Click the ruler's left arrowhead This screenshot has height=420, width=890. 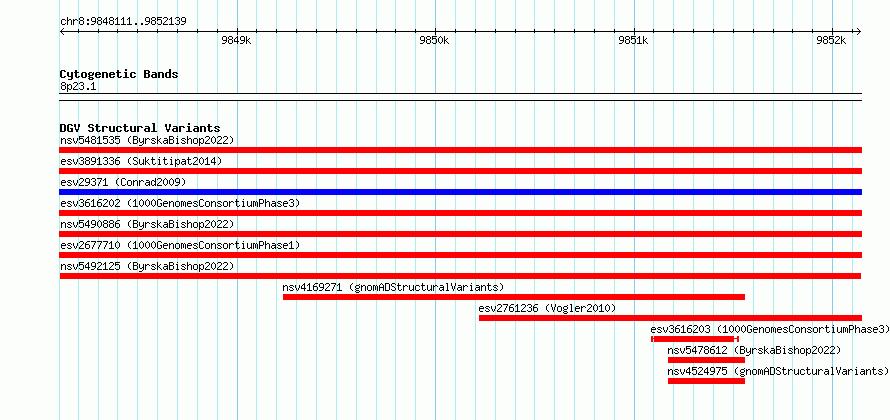tap(62, 32)
